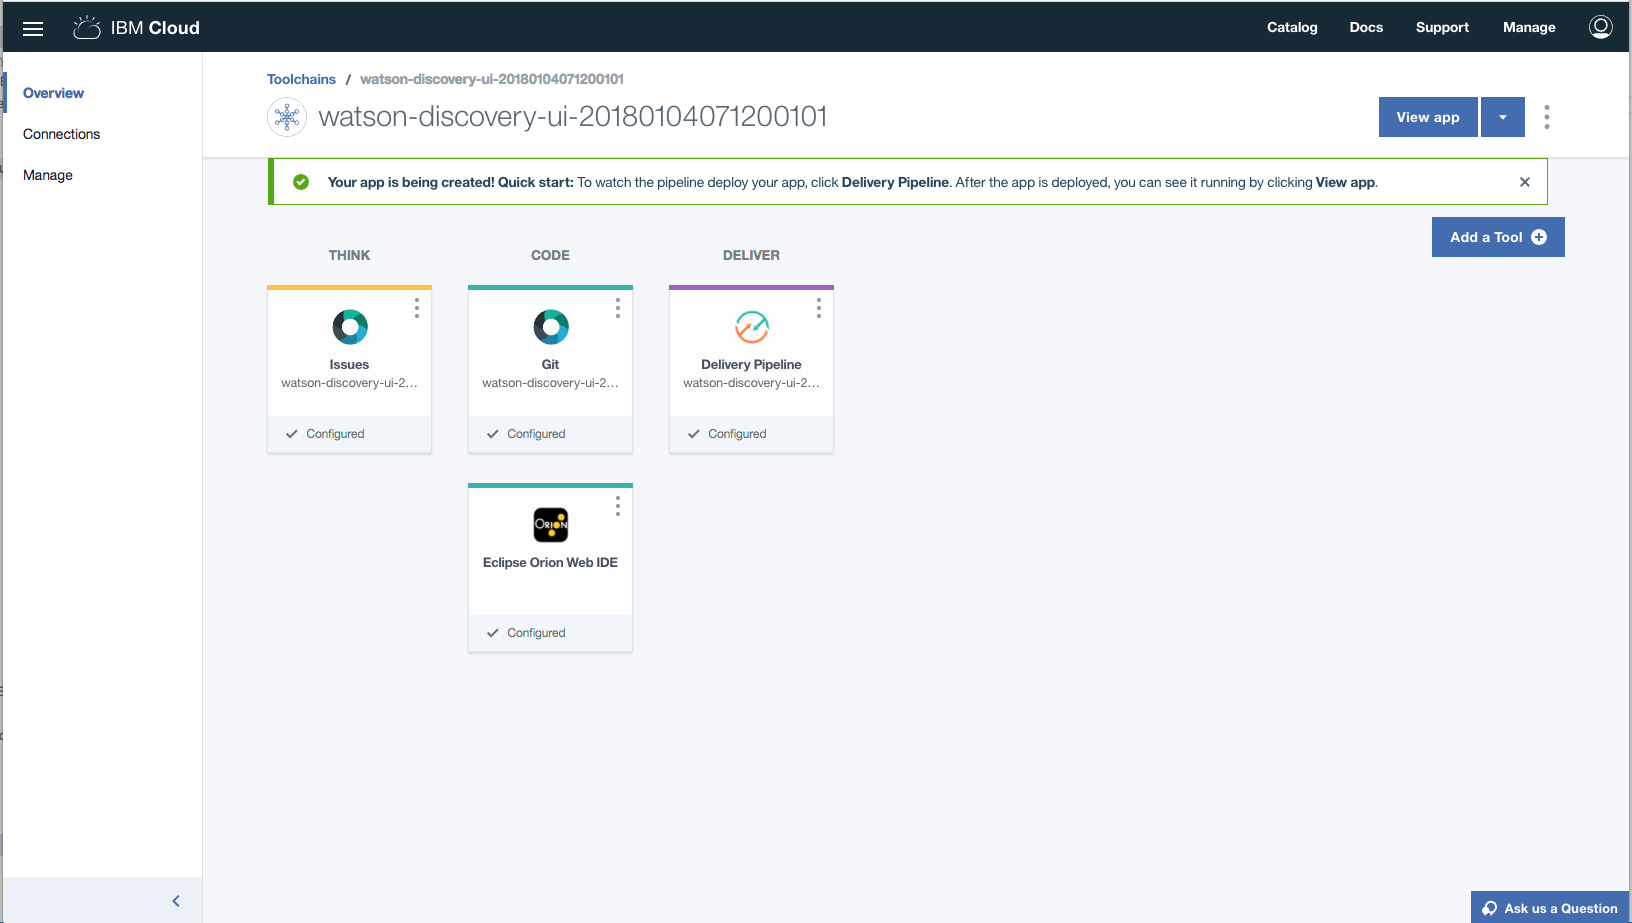Screen dimensions: 1632x923
Task: Go to Catalog in top navigation
Action: coord(1292,28)
